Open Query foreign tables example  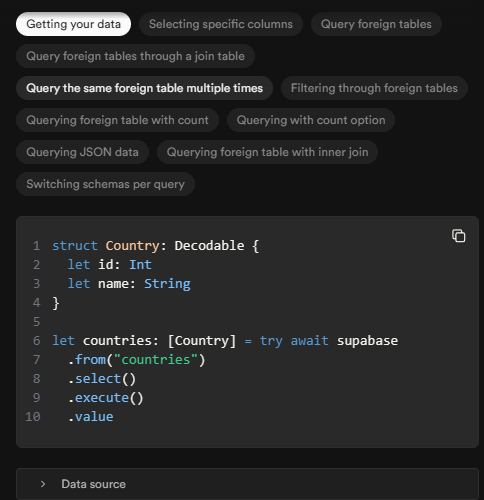click(x=376, y=24)
